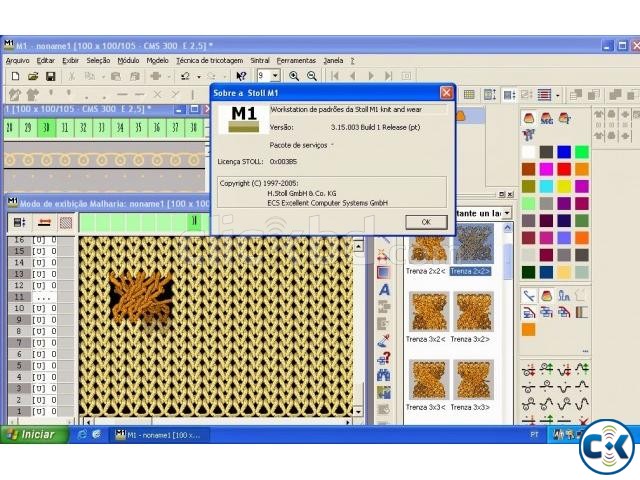Click the binoculars search icon
The image size is (640, 480).
tap(383, 375)
